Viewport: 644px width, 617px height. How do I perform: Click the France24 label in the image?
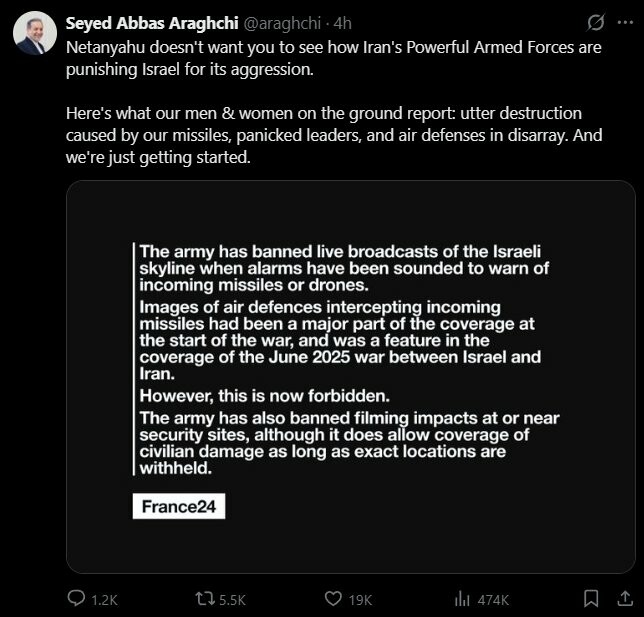click(x=179, y=506)
